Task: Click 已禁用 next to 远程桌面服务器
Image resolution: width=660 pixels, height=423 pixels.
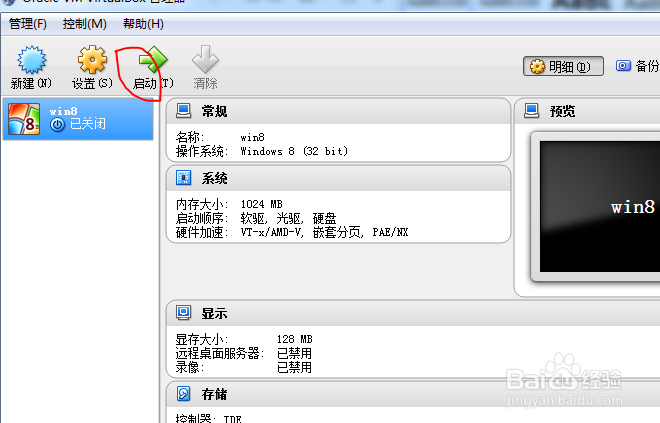Action: point(295,353)
